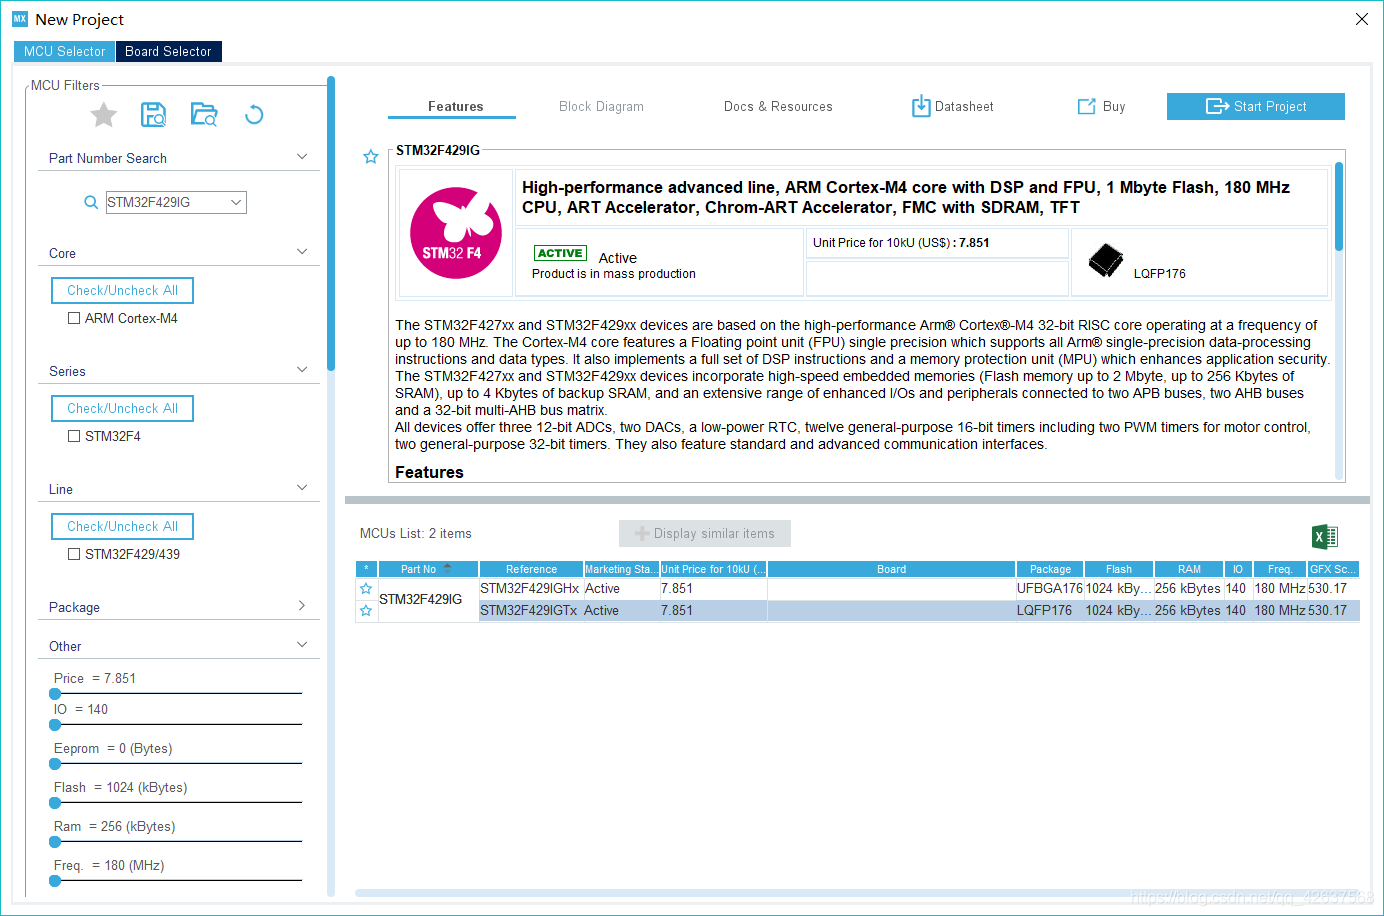Export MCU list to Excel icon
1384x916 pixels.
[1325, 537]
